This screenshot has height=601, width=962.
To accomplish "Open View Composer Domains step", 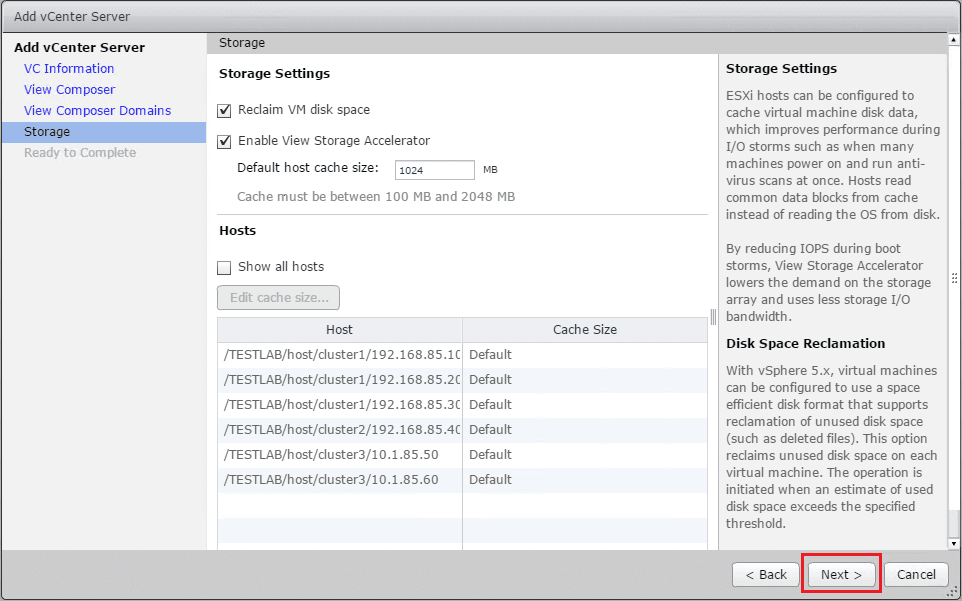I will [x=97, y=111].
